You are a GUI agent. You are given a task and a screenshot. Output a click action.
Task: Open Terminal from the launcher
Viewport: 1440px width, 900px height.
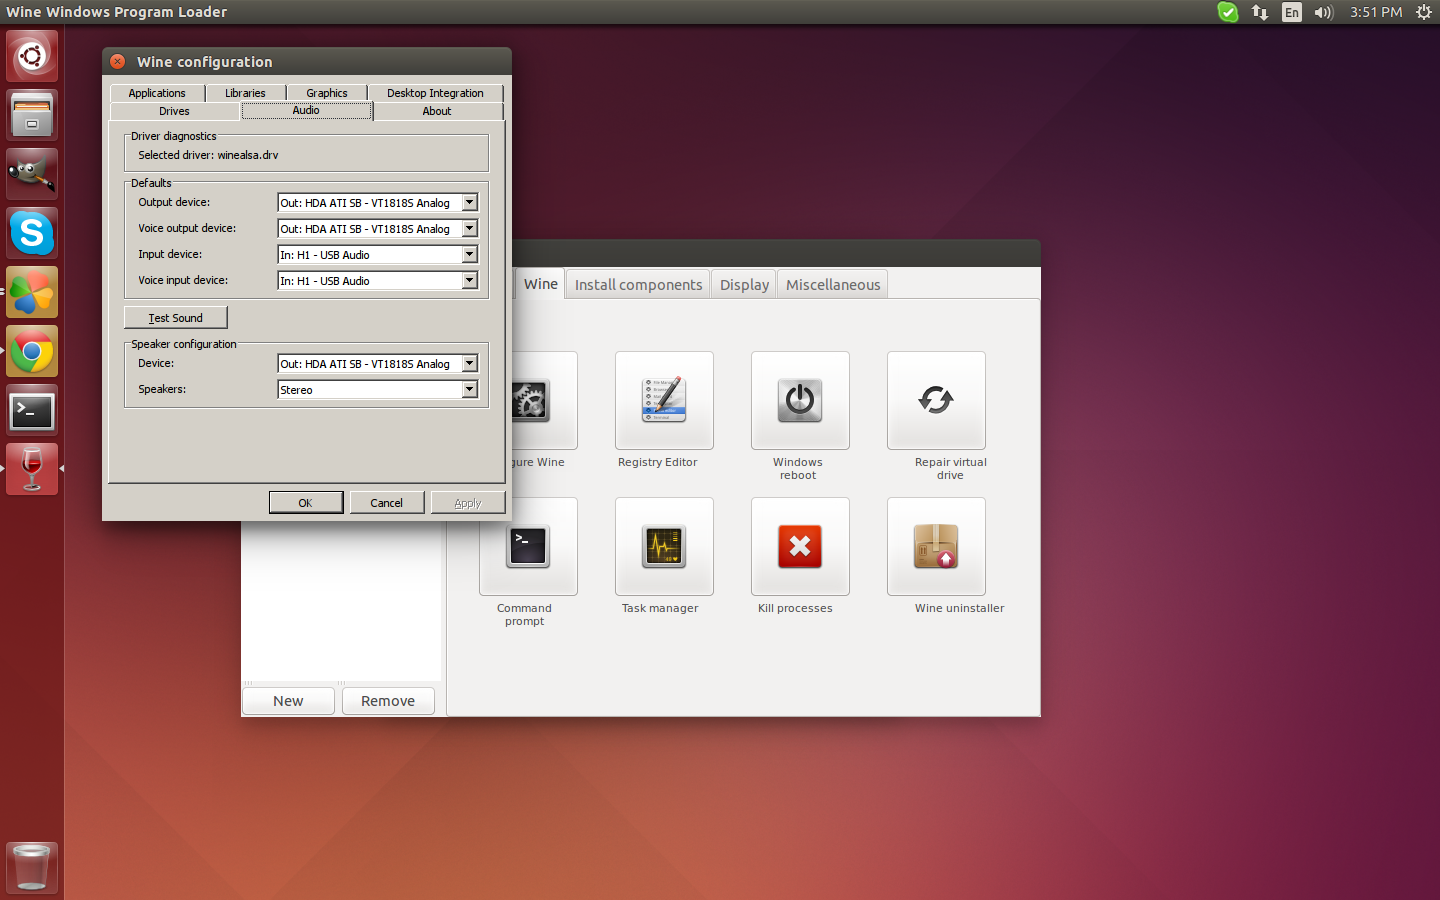pos(32,410)
